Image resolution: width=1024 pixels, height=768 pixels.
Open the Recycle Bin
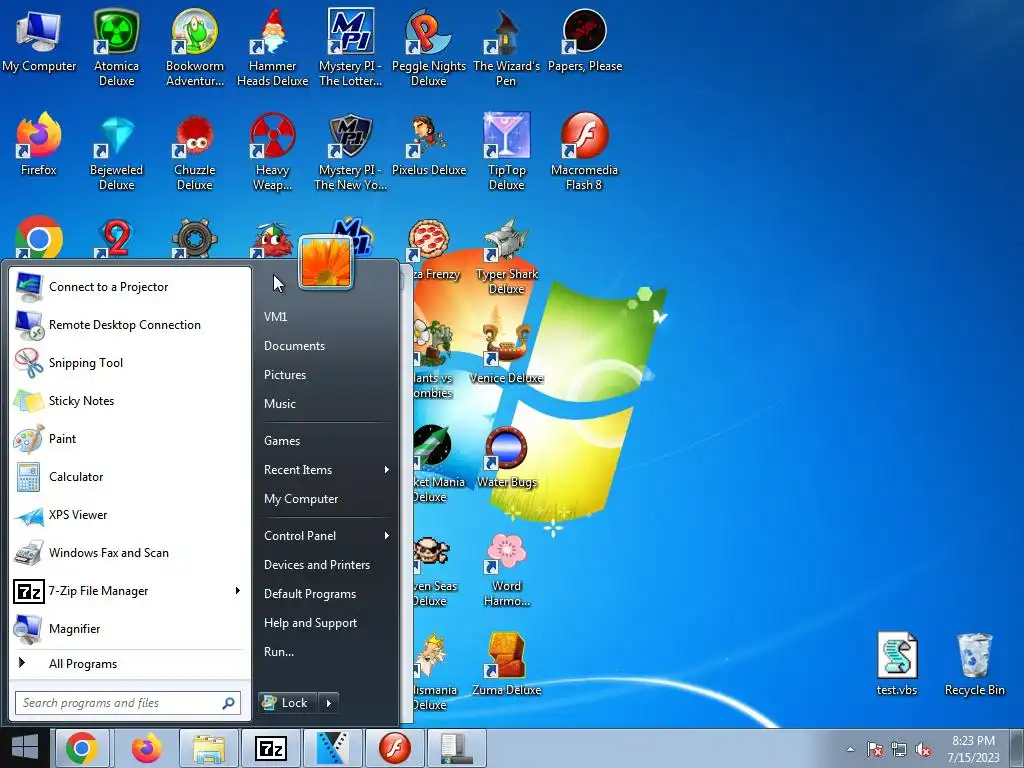tap(974, 664)
